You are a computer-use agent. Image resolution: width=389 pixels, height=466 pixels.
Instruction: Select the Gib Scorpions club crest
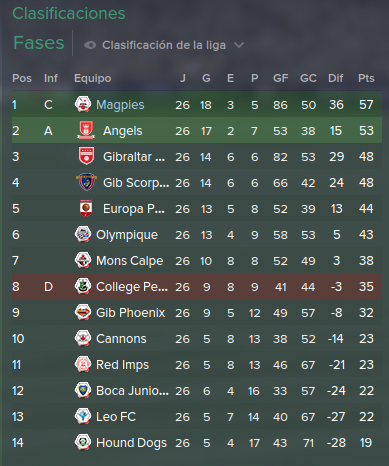[86, 182]
